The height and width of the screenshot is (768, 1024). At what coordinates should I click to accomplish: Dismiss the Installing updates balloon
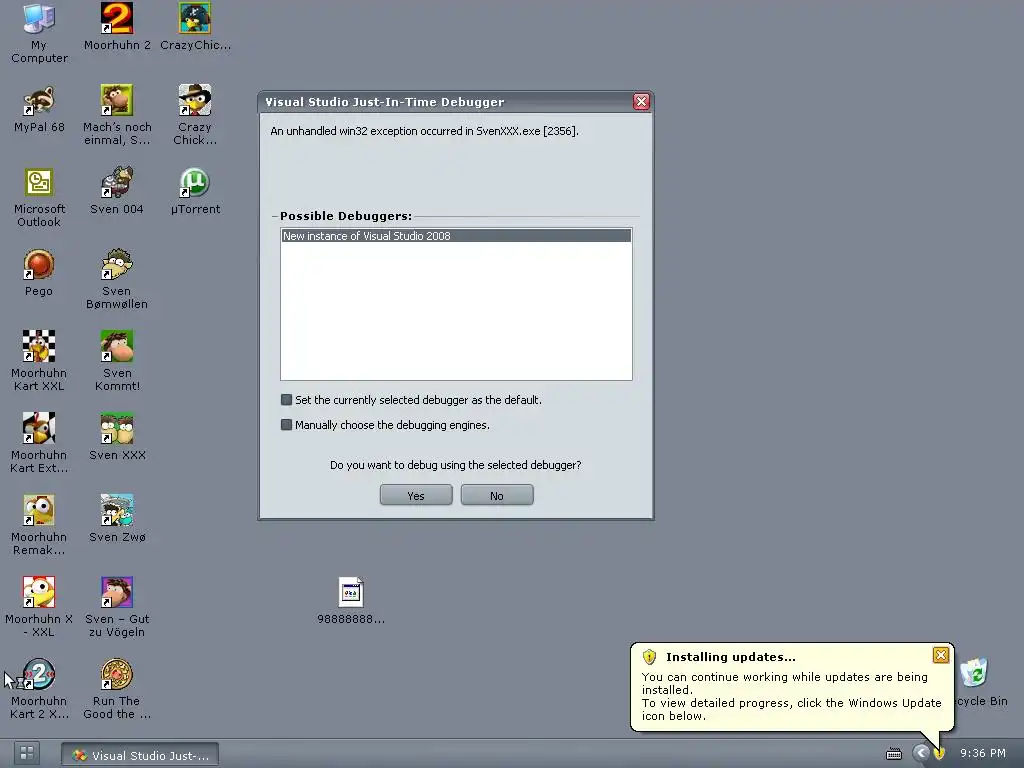click(940, 655)
